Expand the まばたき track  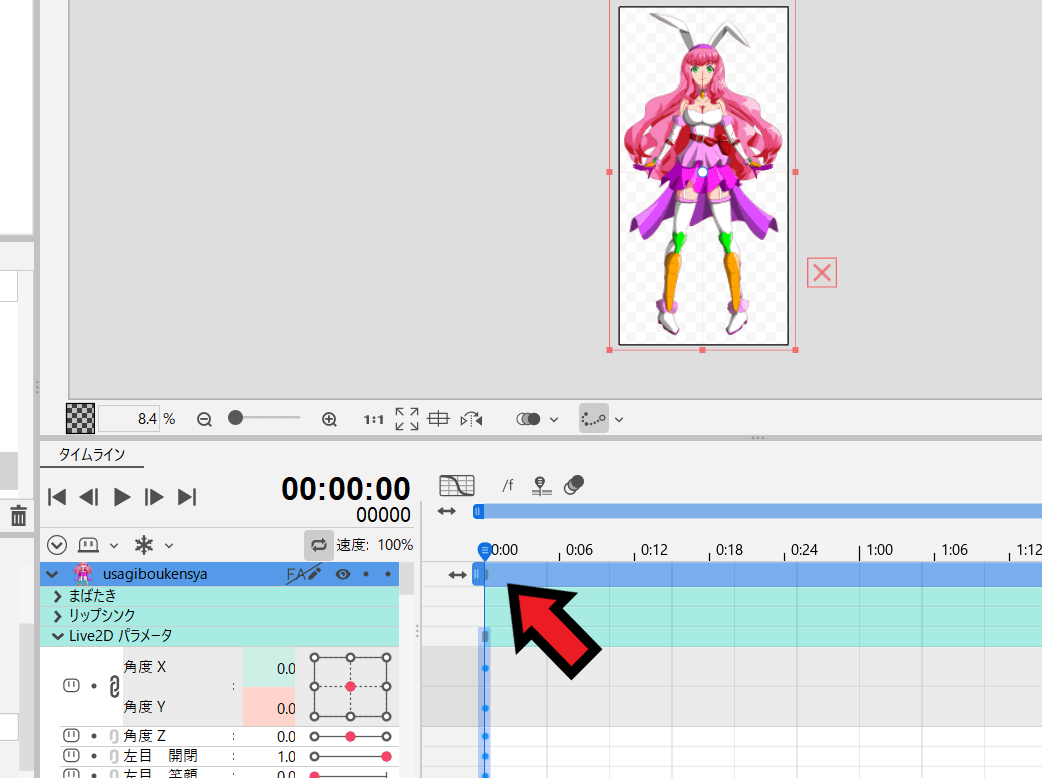57,594
